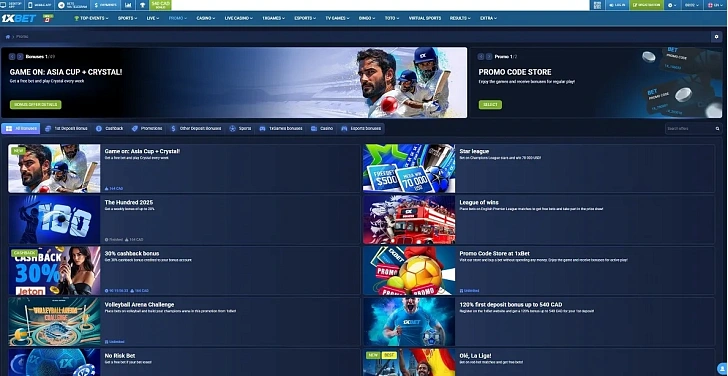Open the 30% cashback bonus offer title

[132, 253]
